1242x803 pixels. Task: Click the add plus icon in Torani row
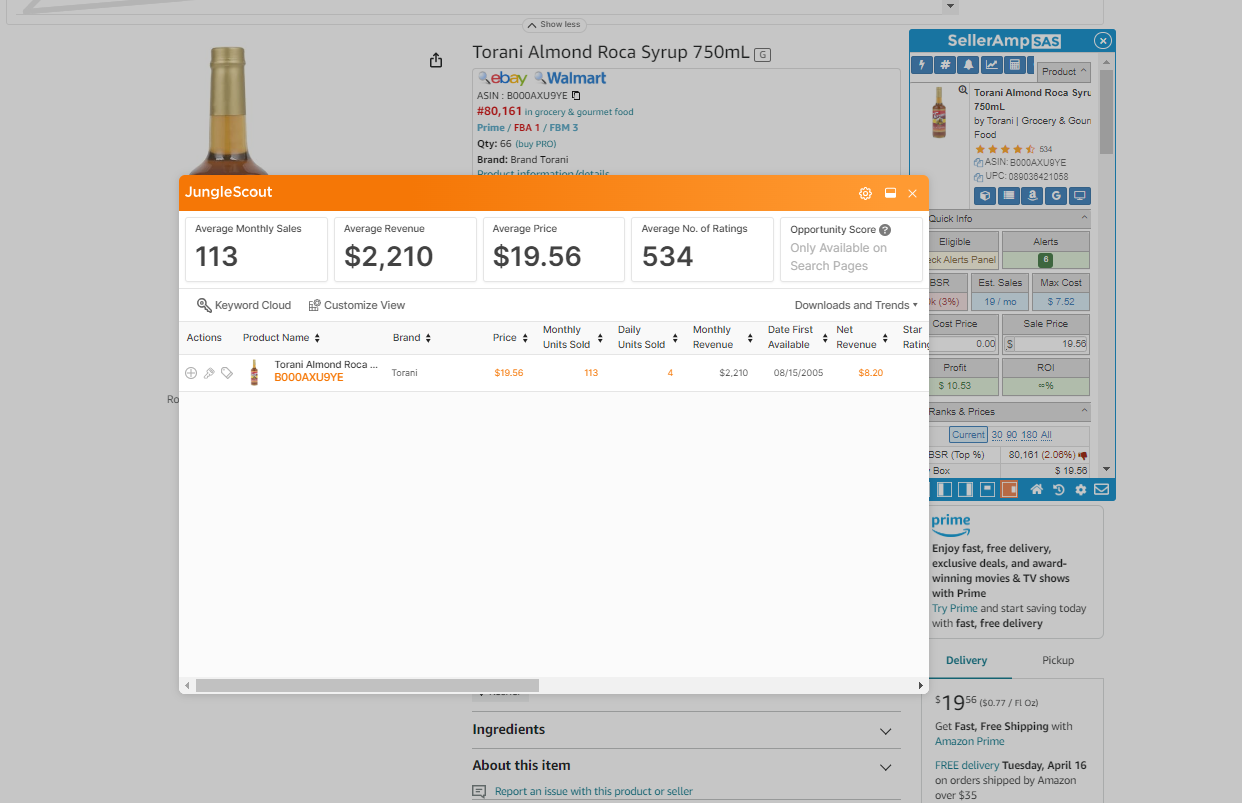(x=191, y=373)
